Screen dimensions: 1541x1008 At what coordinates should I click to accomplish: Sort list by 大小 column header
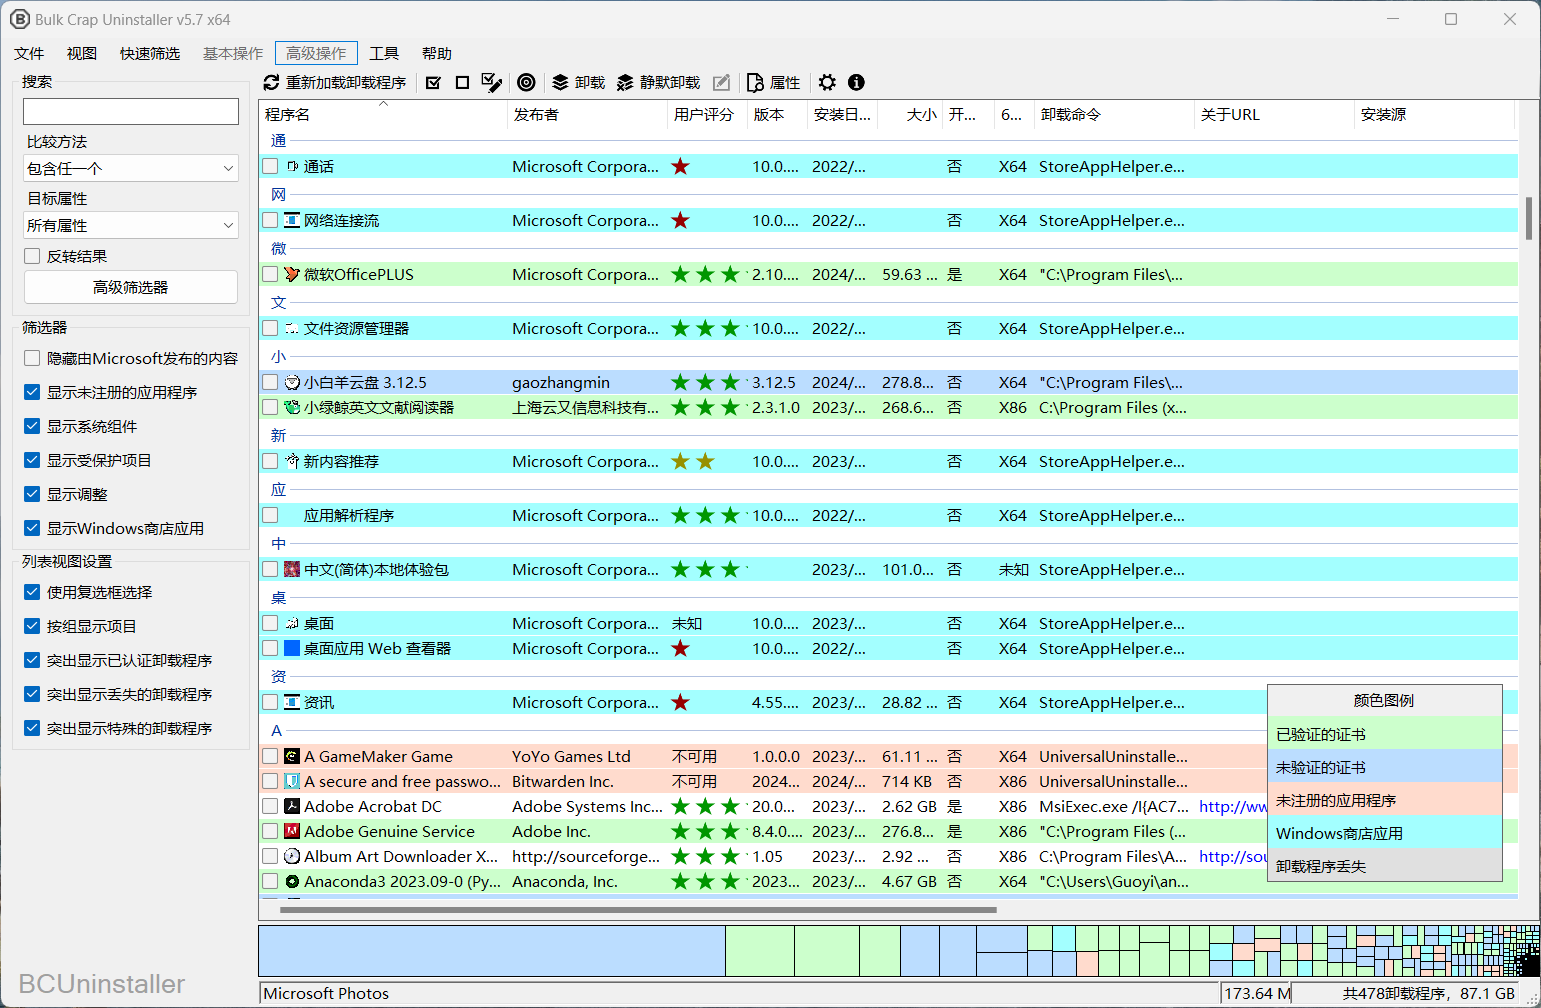pyautogui.click(x=911, y=114)
